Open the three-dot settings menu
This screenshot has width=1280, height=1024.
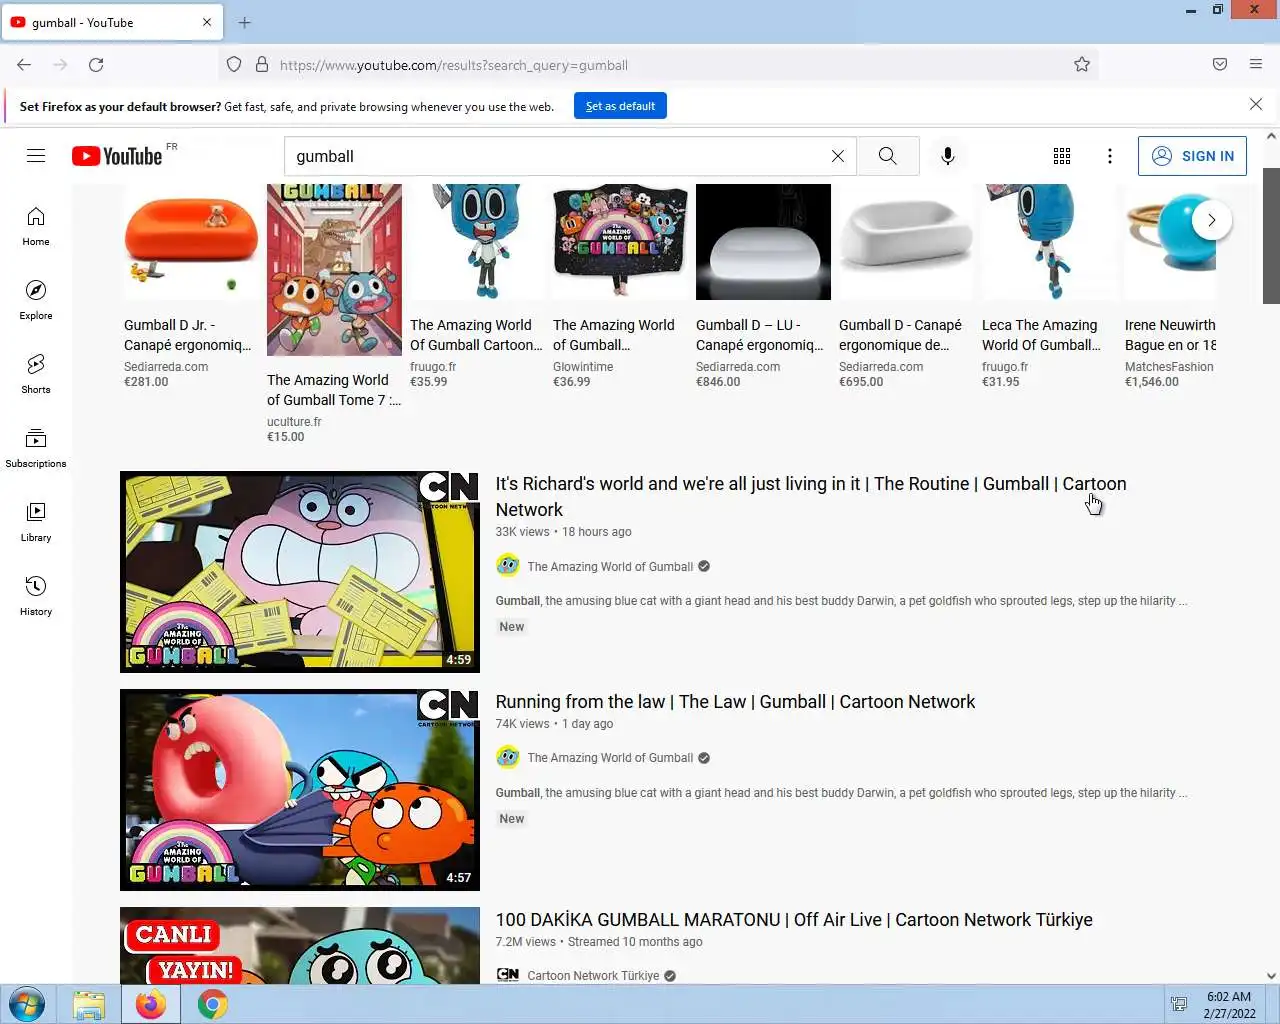pos(1110,156)
